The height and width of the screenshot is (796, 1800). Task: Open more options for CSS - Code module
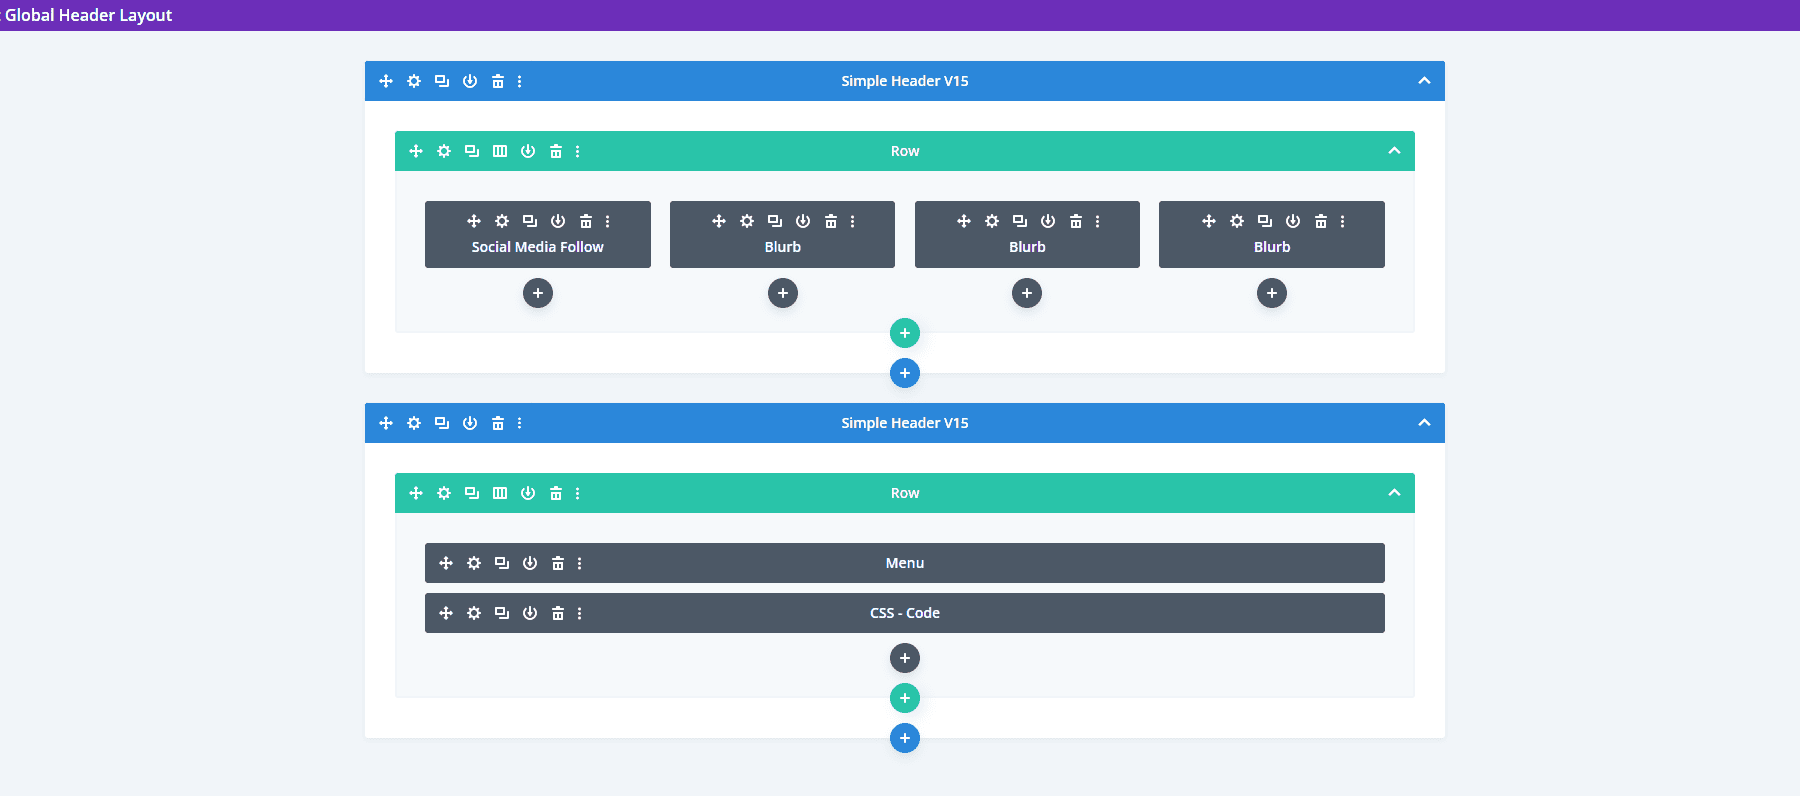tap(580, 613)
